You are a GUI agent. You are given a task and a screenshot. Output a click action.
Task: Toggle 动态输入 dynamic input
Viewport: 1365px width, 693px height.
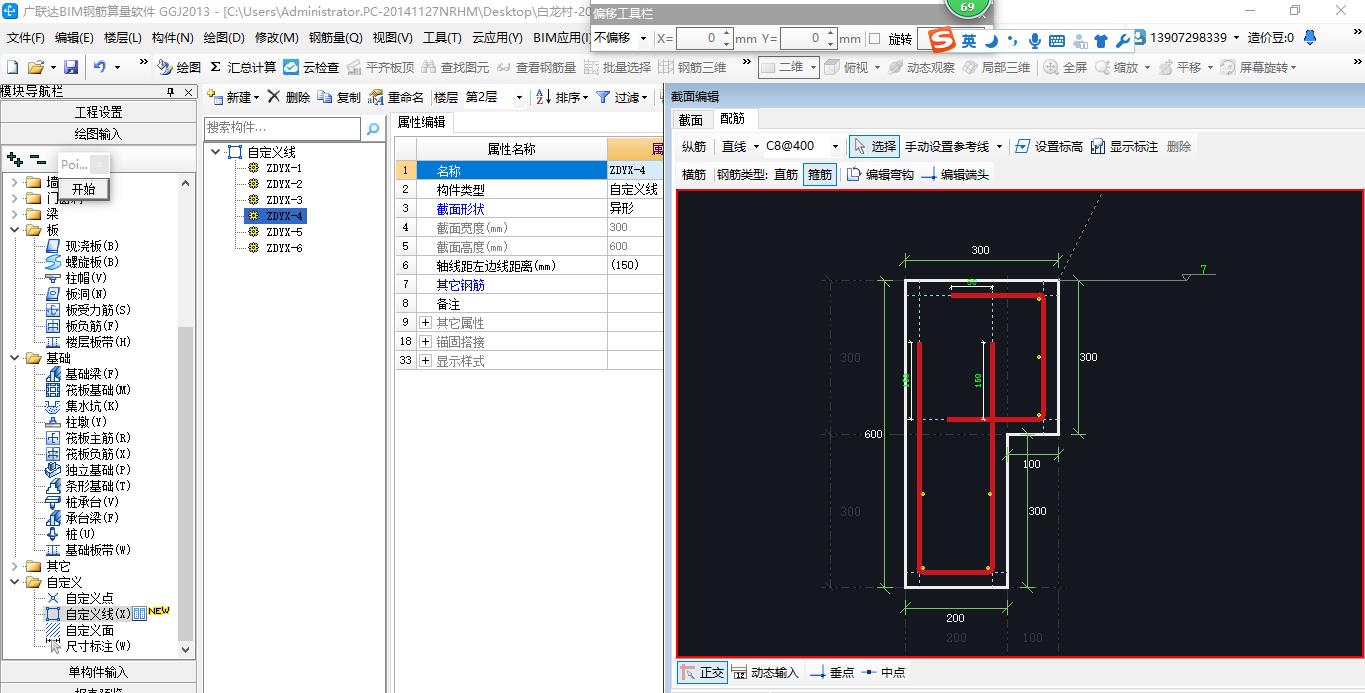765,672
